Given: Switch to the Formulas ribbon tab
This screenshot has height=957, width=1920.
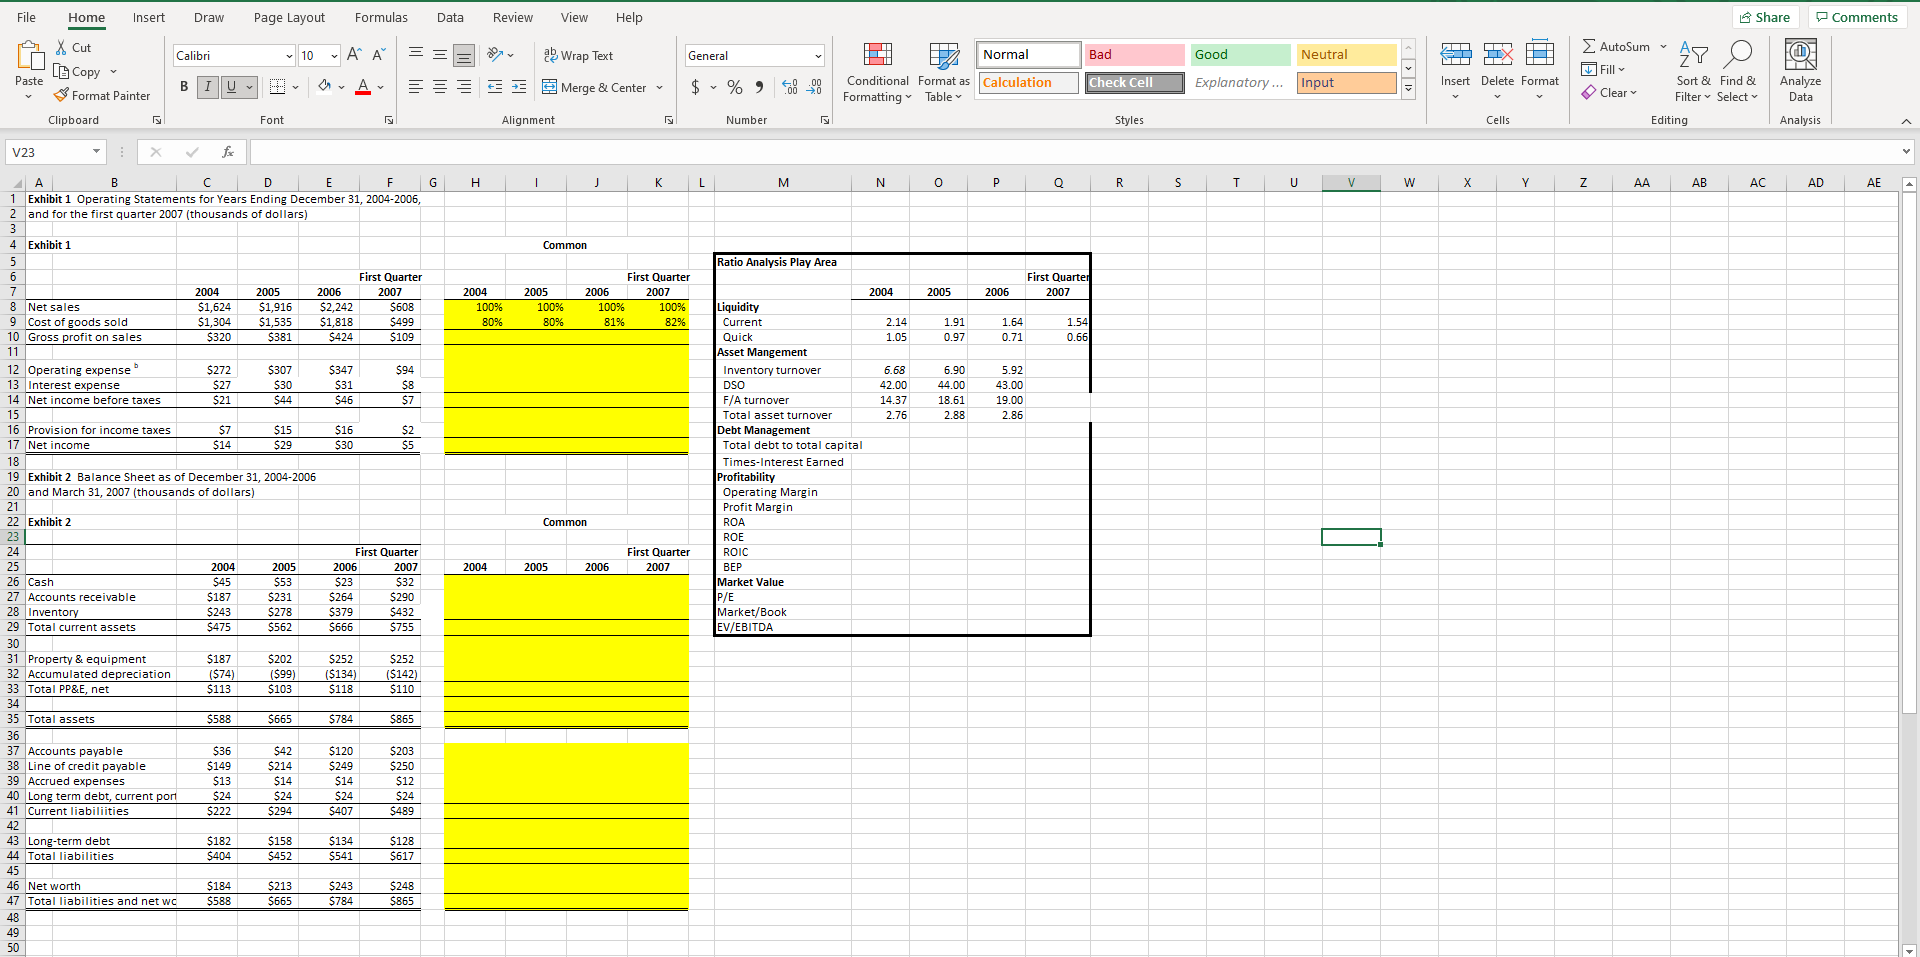Looking at the screenshot, I should pyautogui.click(x=381, y=17).
